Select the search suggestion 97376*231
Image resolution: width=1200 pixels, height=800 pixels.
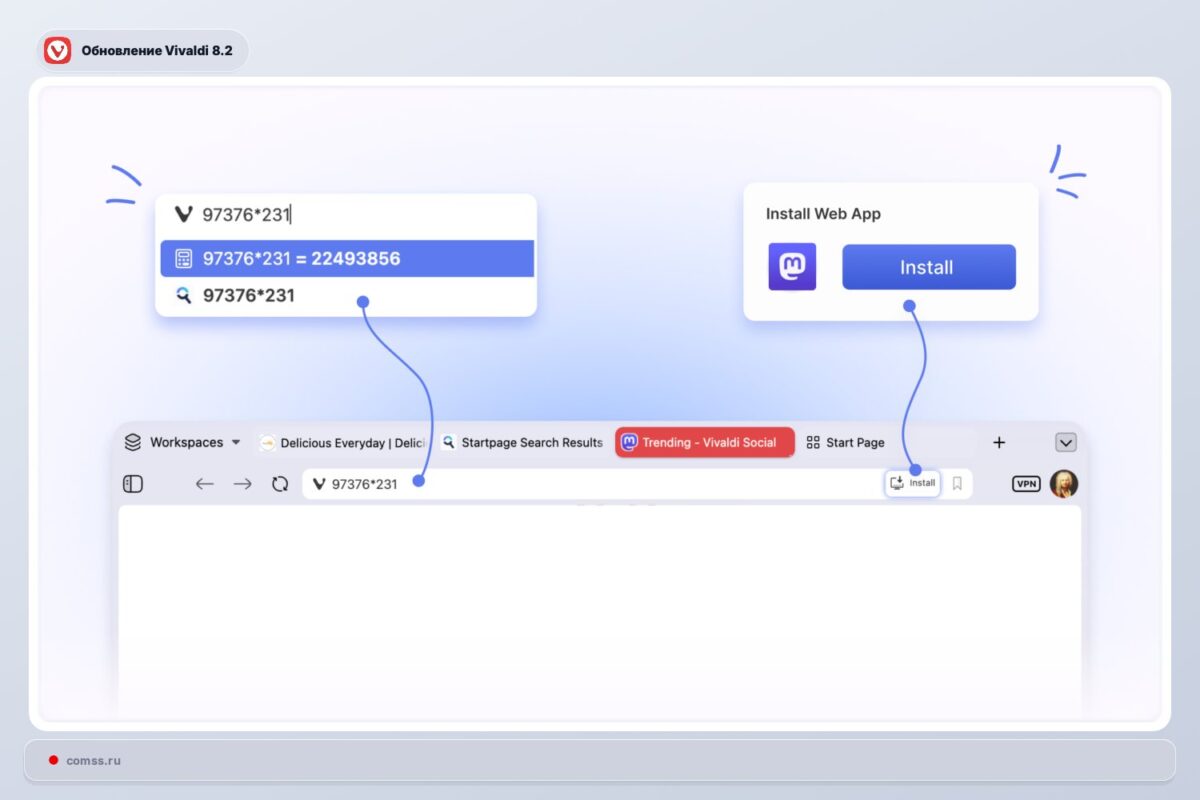click(x=347, y=296)
